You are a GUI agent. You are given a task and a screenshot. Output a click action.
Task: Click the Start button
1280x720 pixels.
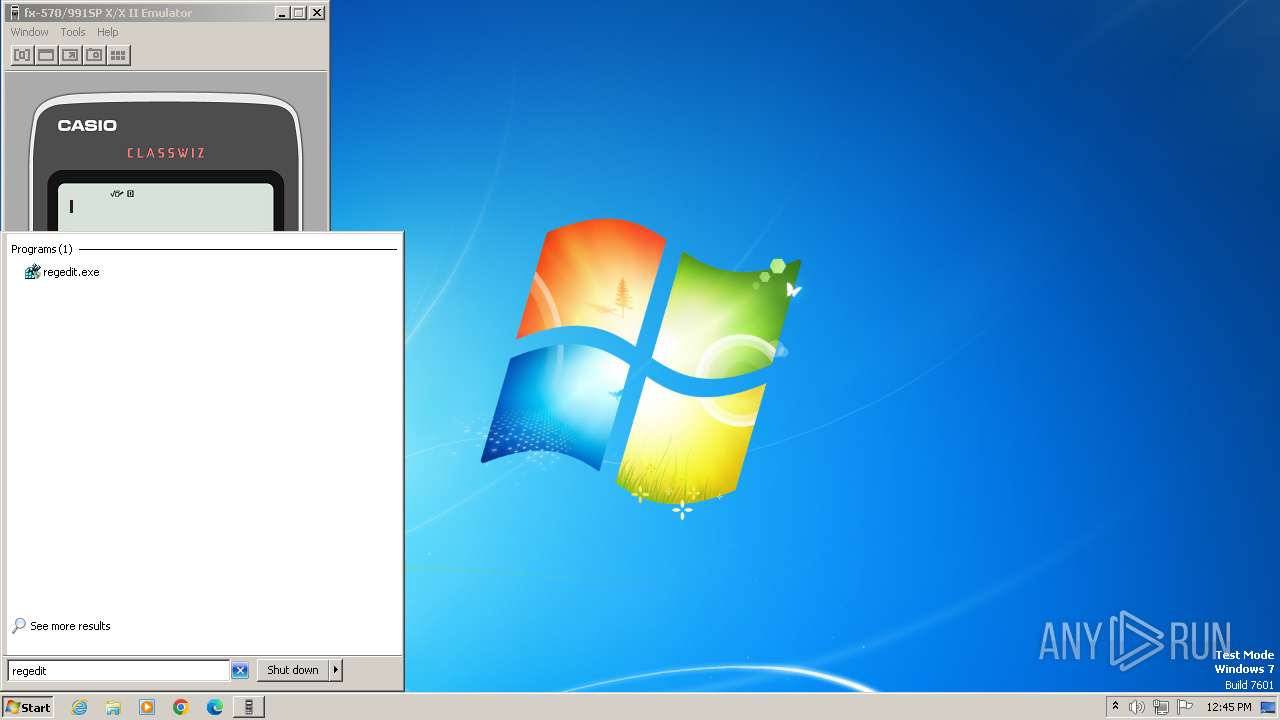click(28, 707)
